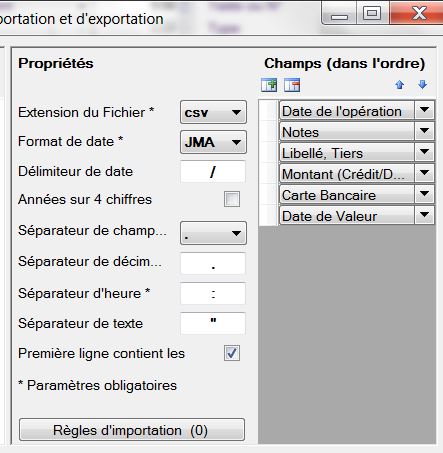The image size is (443, 453).
Task: Open the Date de l'opération field dropdown
Action: coord(424,110)
